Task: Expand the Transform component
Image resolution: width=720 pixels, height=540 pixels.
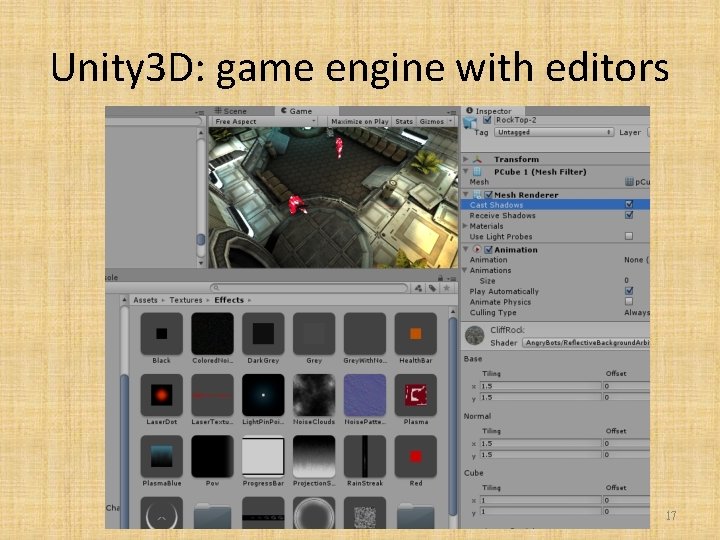Action: pyautogui.click(x=466, y=159)
